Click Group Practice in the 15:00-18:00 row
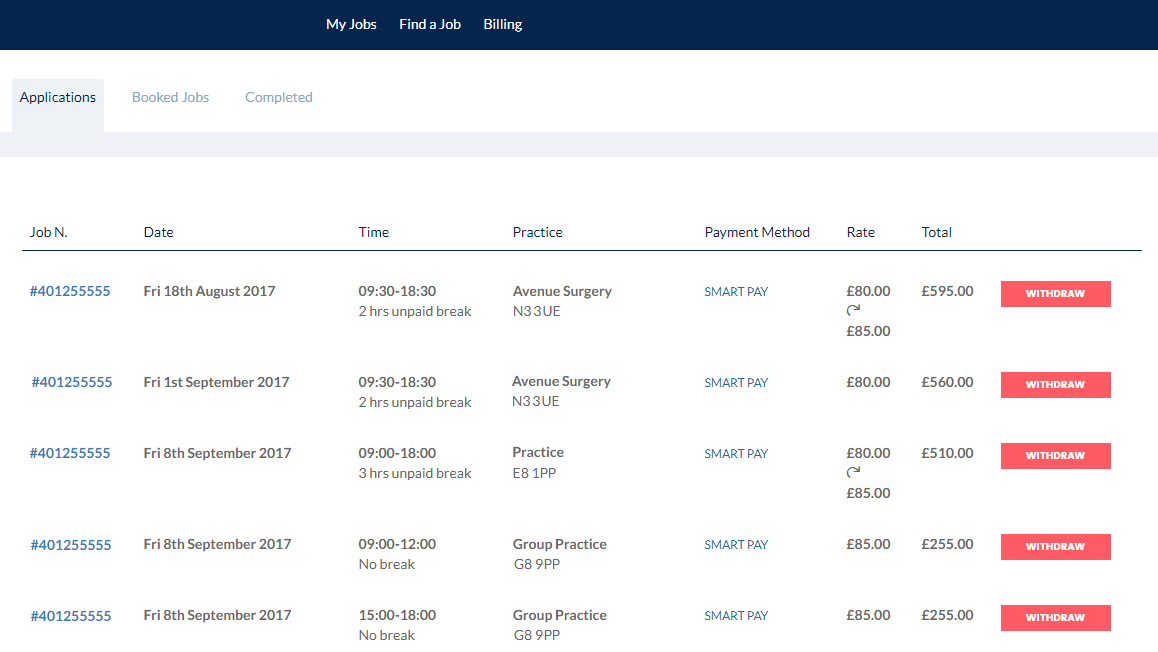This screenshot has height=652, width=1158. coord(560,615)
